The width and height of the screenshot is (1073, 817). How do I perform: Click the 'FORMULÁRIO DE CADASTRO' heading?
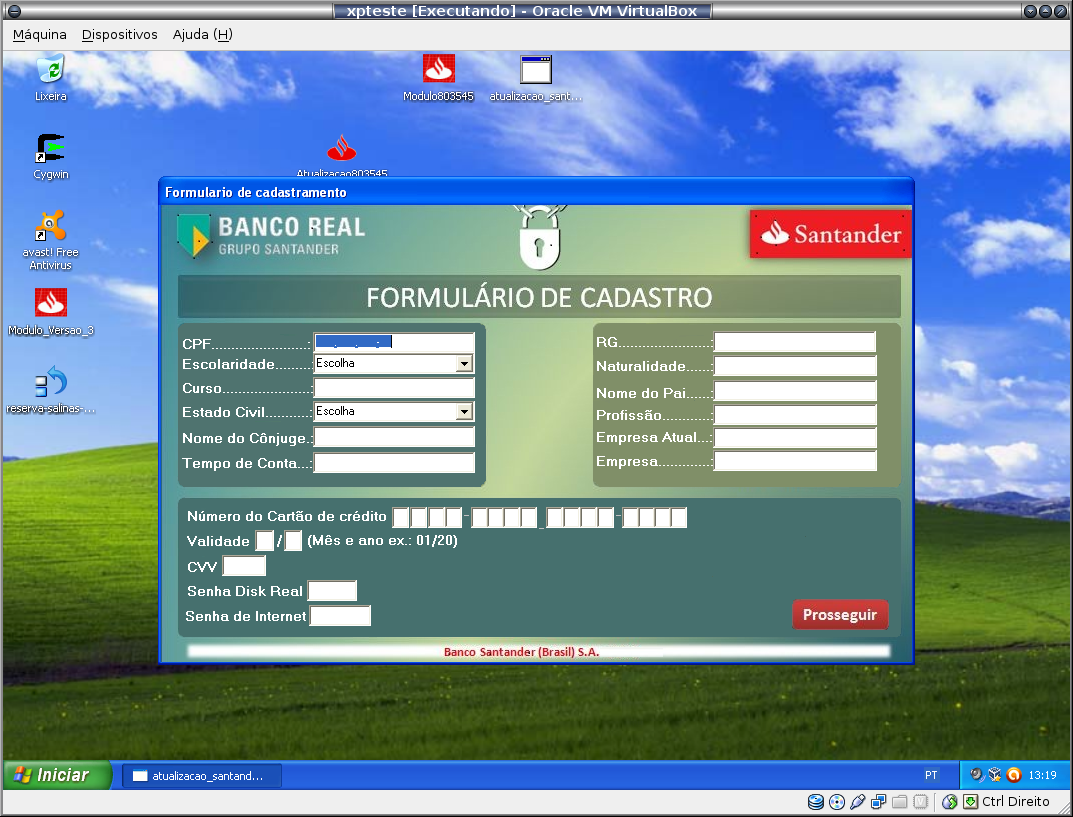tap(539, 298)
